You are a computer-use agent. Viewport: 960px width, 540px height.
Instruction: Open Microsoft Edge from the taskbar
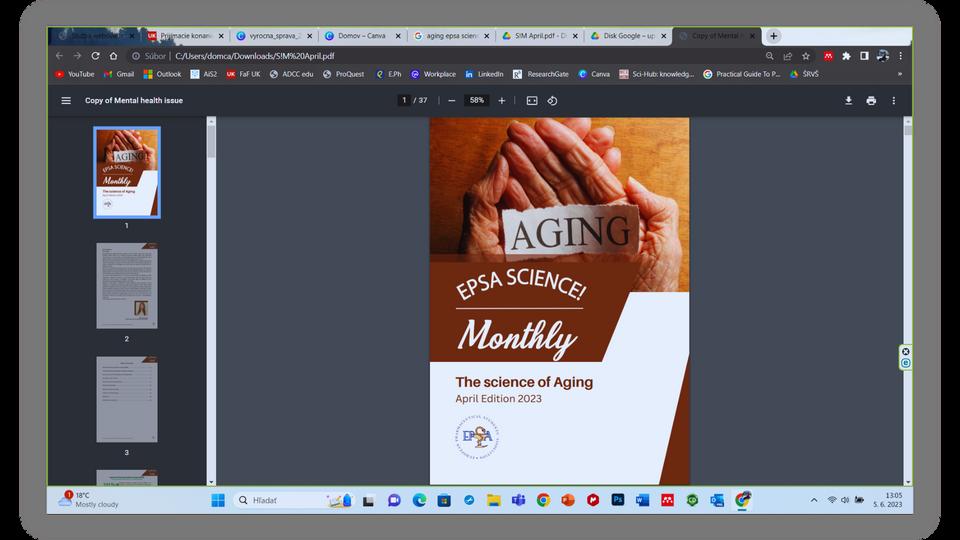(x=419, y=500)
